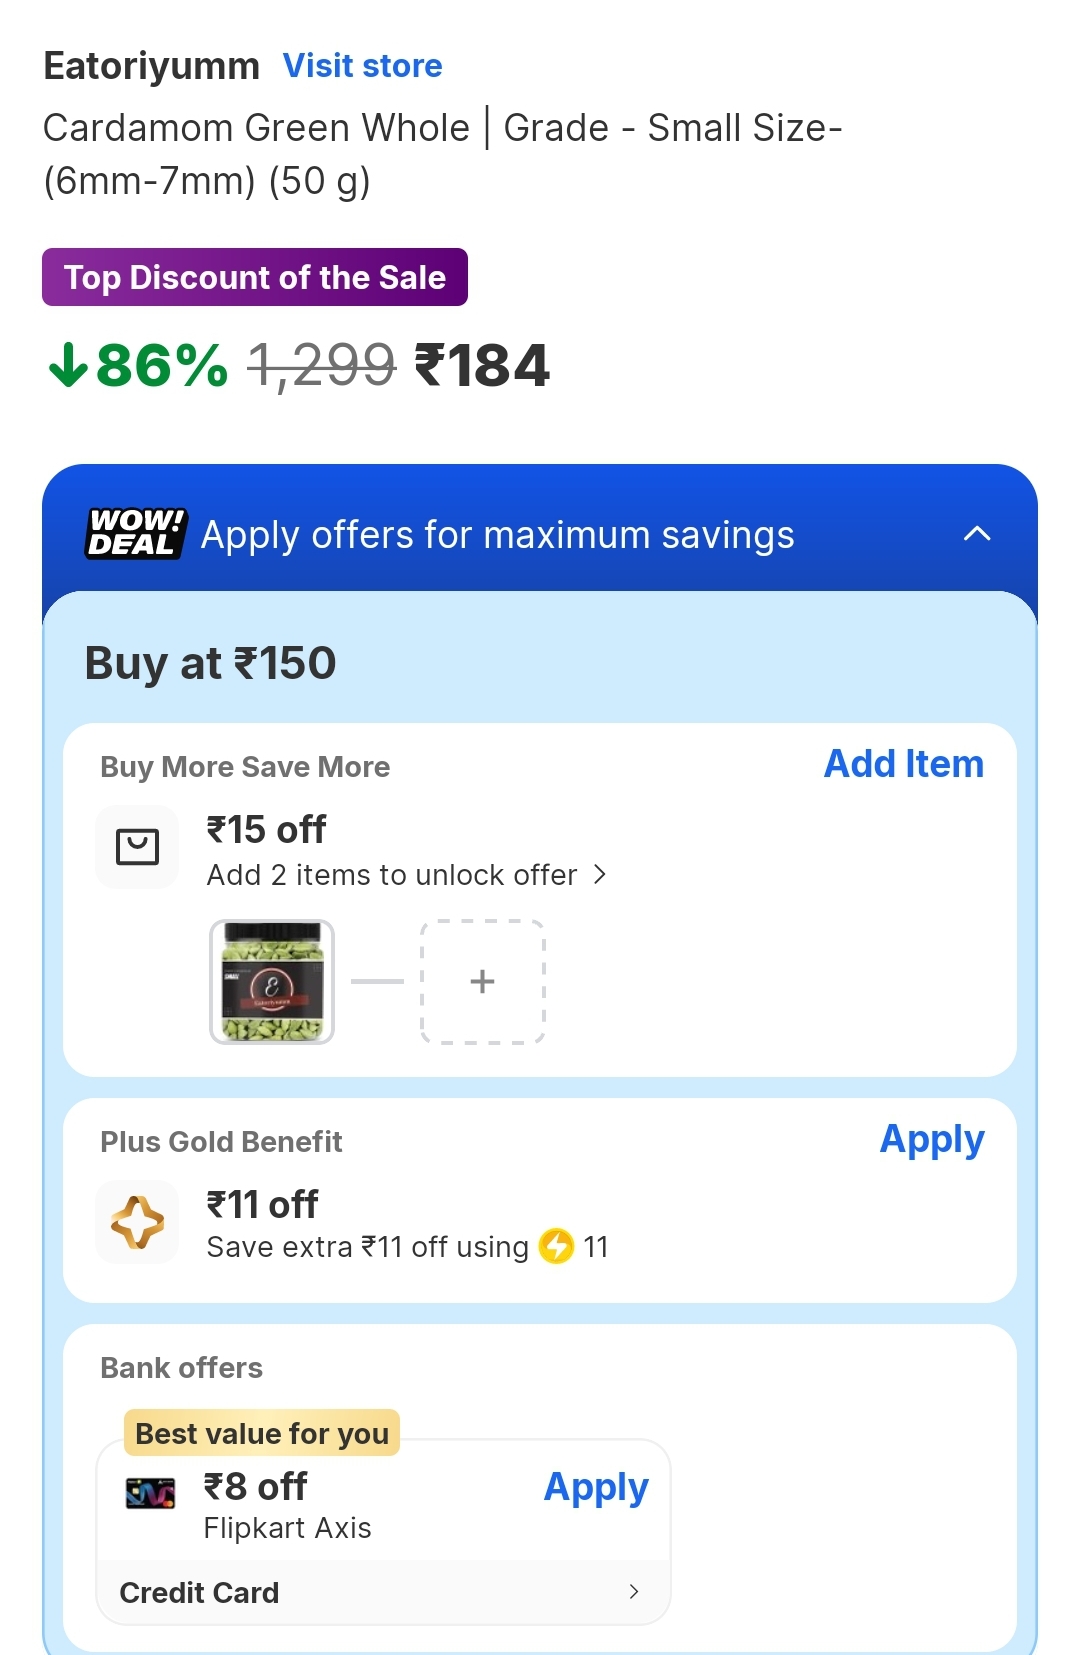Apply the Plus Gold Benefit offer
This screenshot has height=1655, width=1080.
tap(931, 1140)
